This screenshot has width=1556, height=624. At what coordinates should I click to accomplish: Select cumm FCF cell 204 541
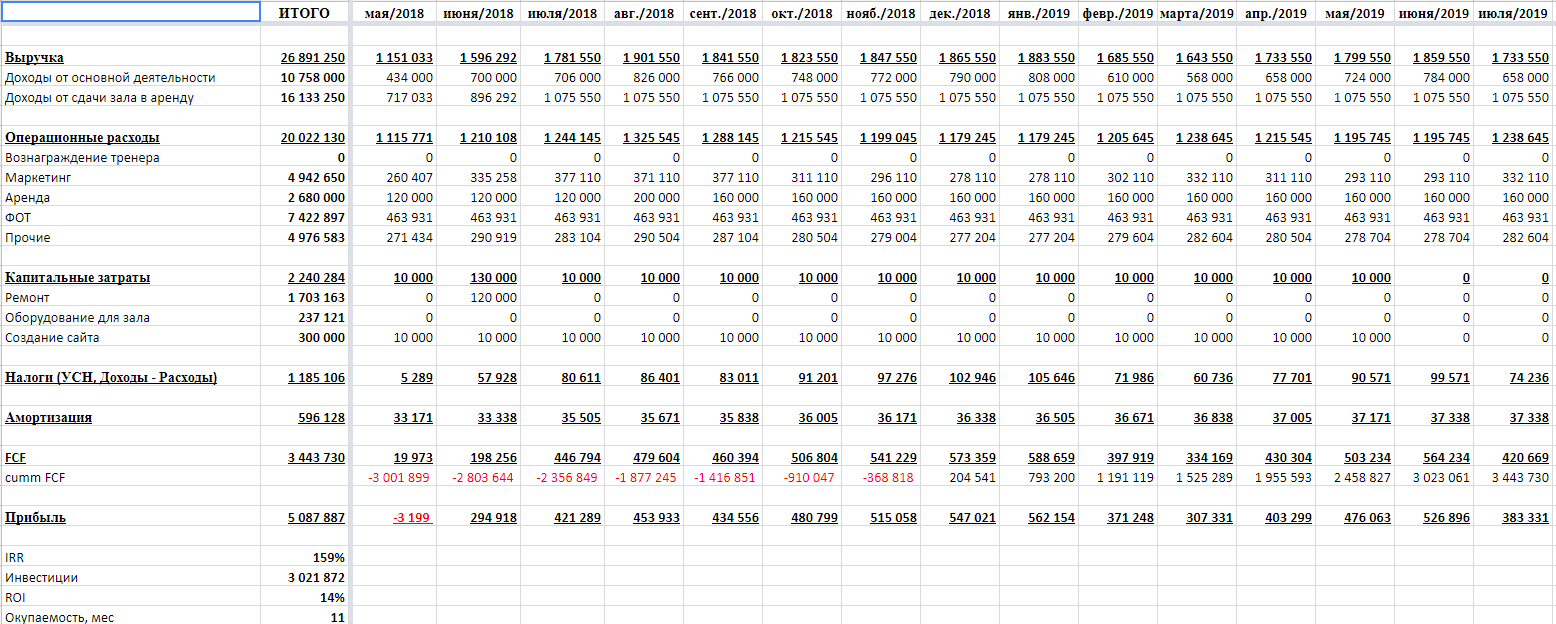(x=959, y=478)
